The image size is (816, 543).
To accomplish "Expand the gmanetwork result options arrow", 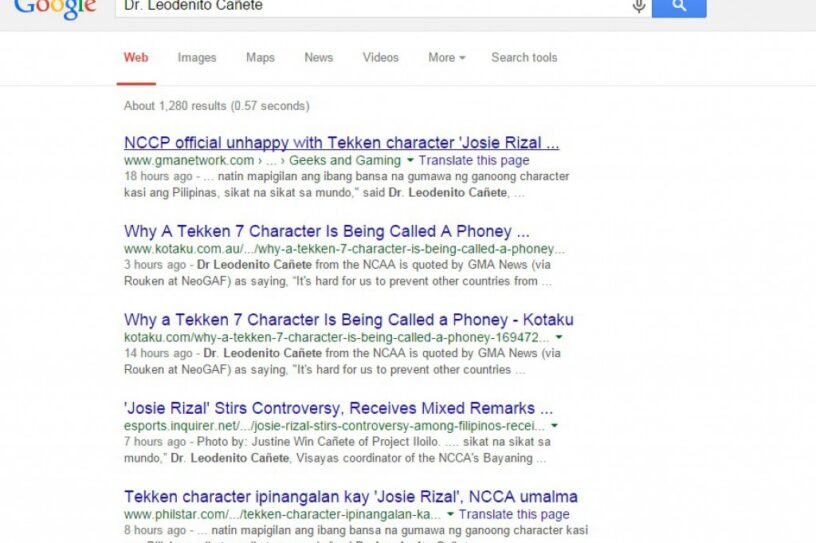I will [x=410, y=160].
